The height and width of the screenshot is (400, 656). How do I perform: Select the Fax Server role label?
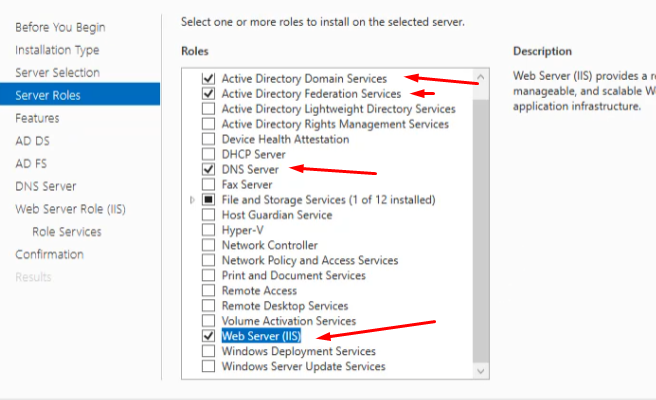click(x=247, y=185)
